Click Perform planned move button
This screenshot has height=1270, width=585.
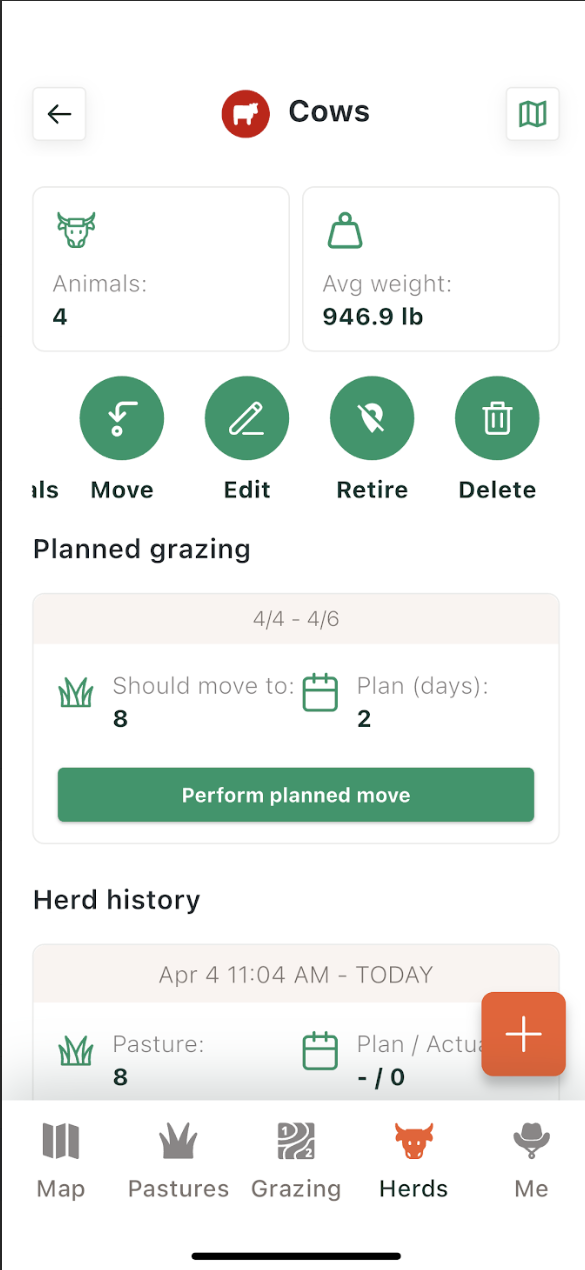(x=296, y=795)
